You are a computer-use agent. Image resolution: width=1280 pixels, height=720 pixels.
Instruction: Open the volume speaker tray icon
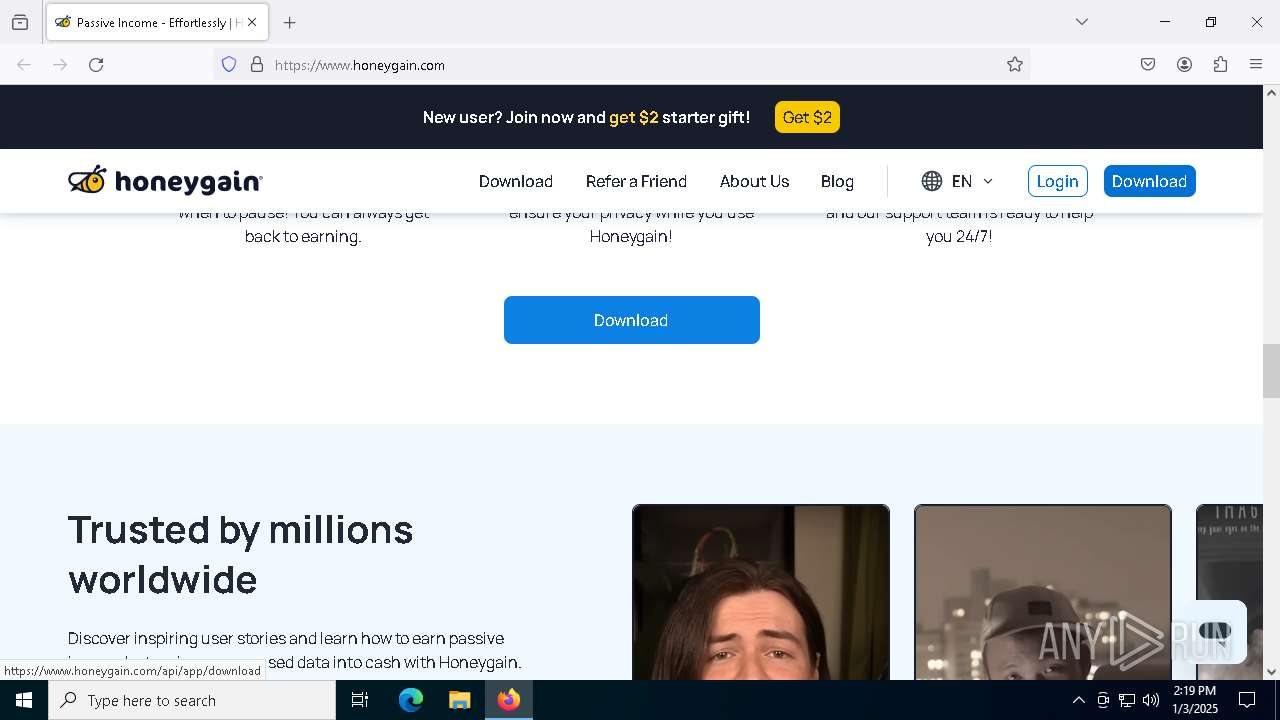(1151, 700)
